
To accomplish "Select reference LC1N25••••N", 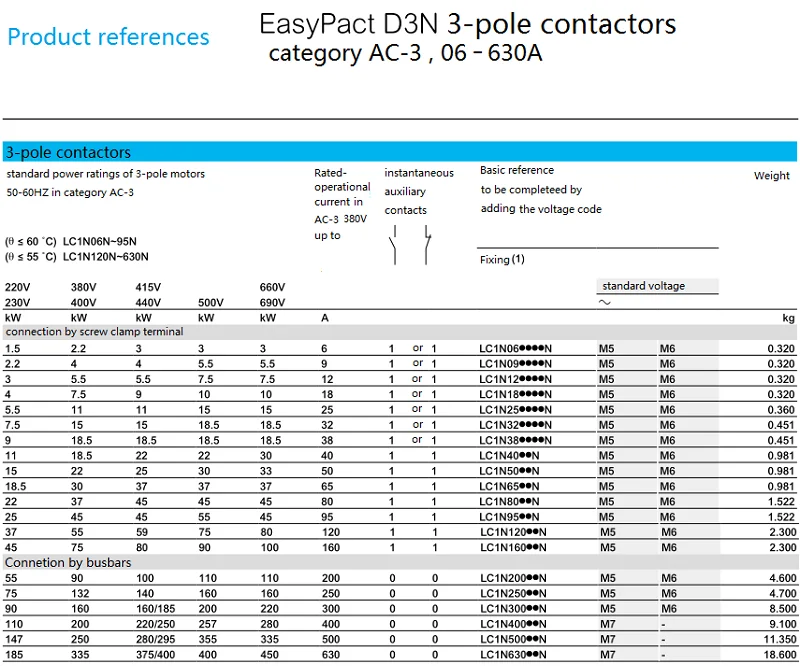I will pyautogui.click(x=515, y=410).
